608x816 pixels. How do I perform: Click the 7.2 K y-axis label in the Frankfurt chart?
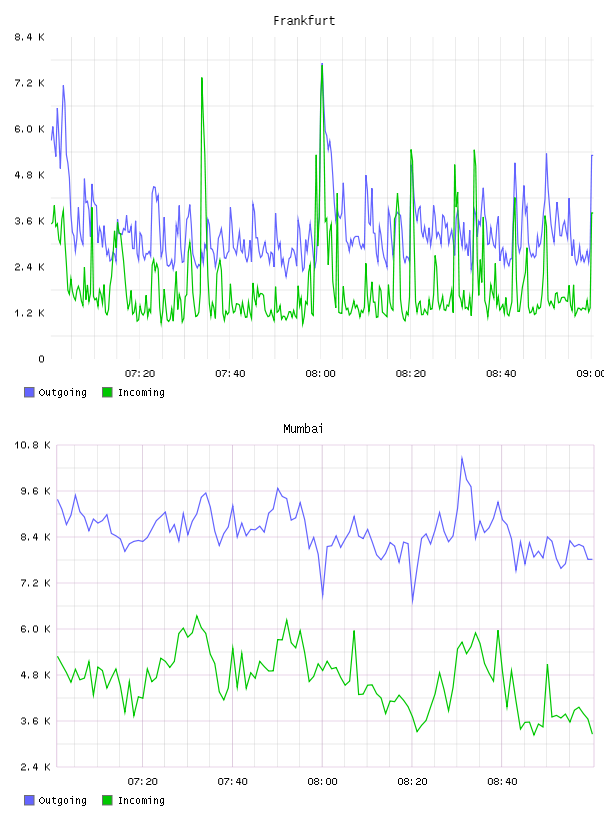tap(29, 83)
